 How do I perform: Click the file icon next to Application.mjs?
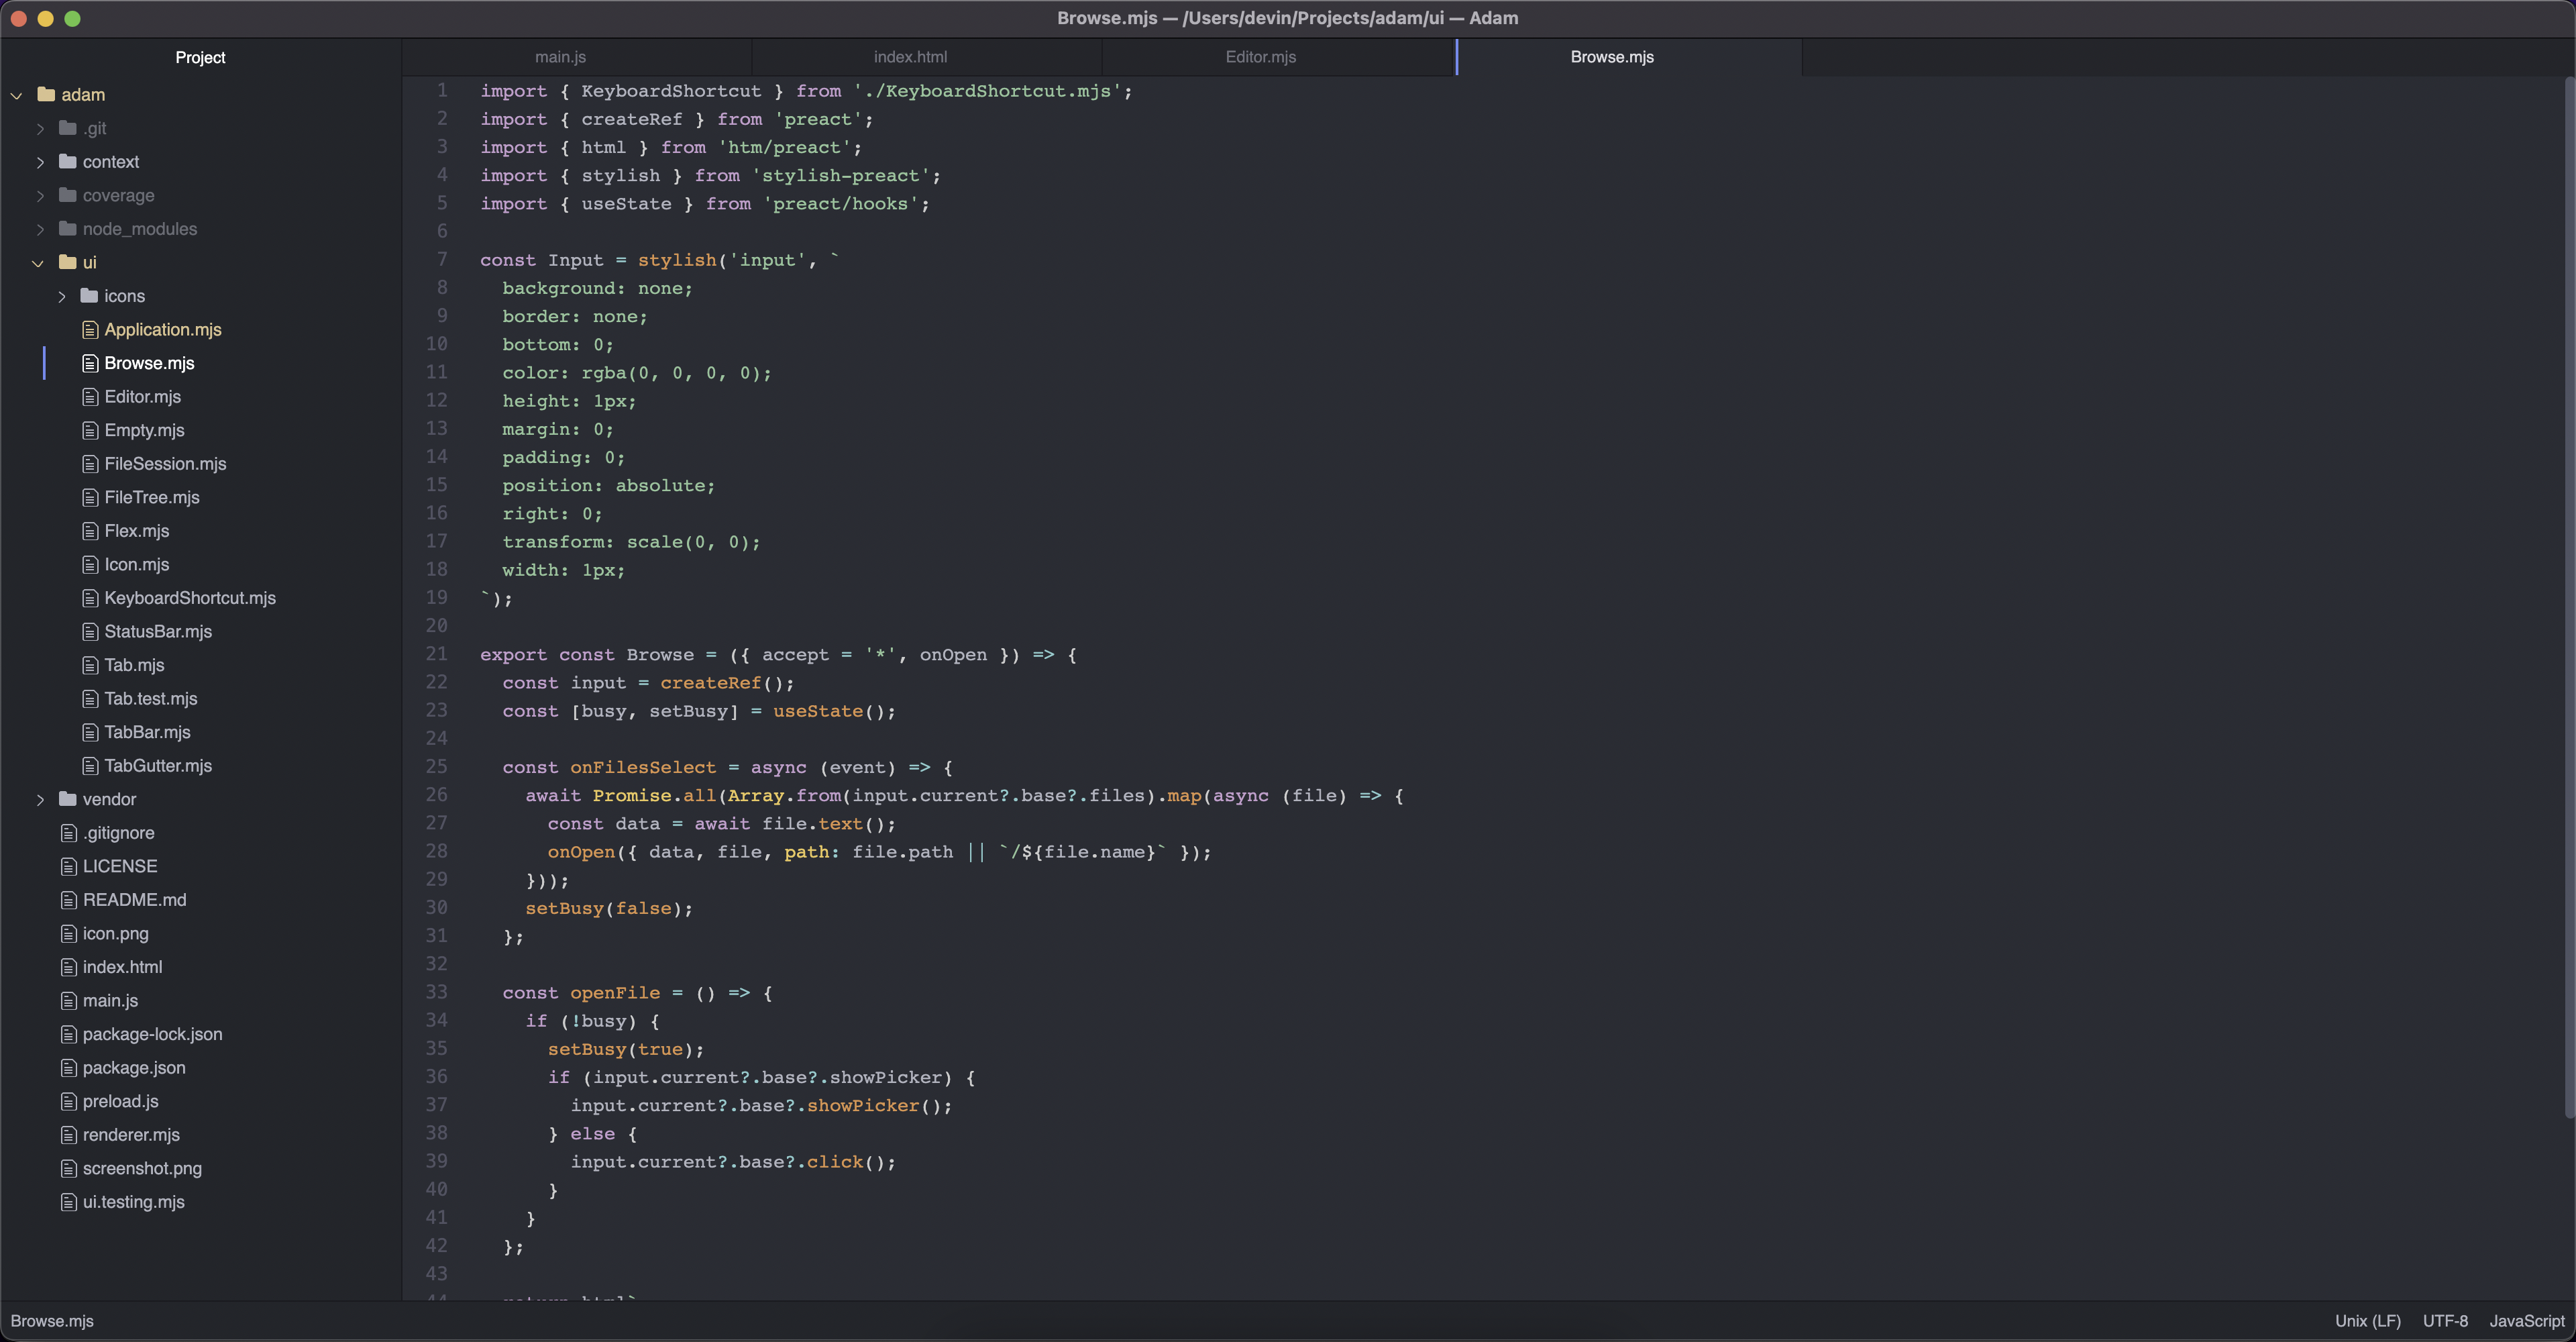click(x=90, y=329)
